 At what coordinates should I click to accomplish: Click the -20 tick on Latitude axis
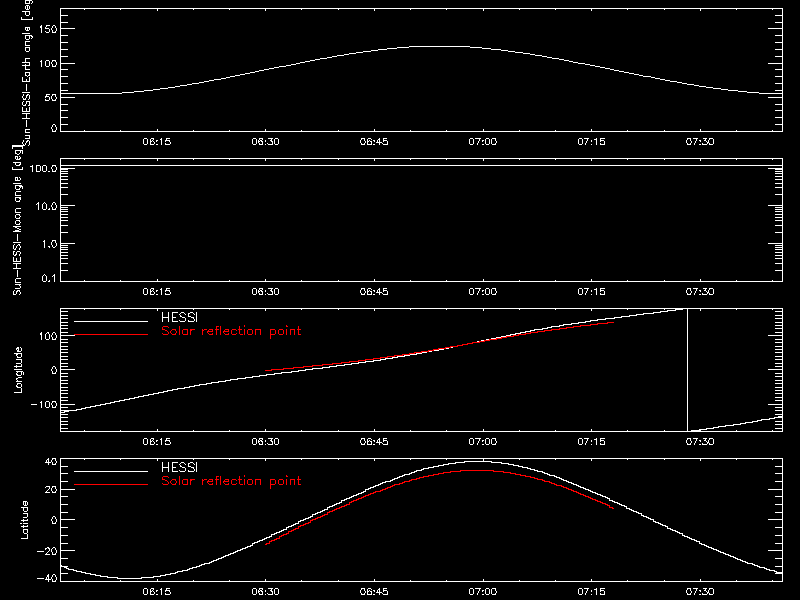click(x=47, y=551)
